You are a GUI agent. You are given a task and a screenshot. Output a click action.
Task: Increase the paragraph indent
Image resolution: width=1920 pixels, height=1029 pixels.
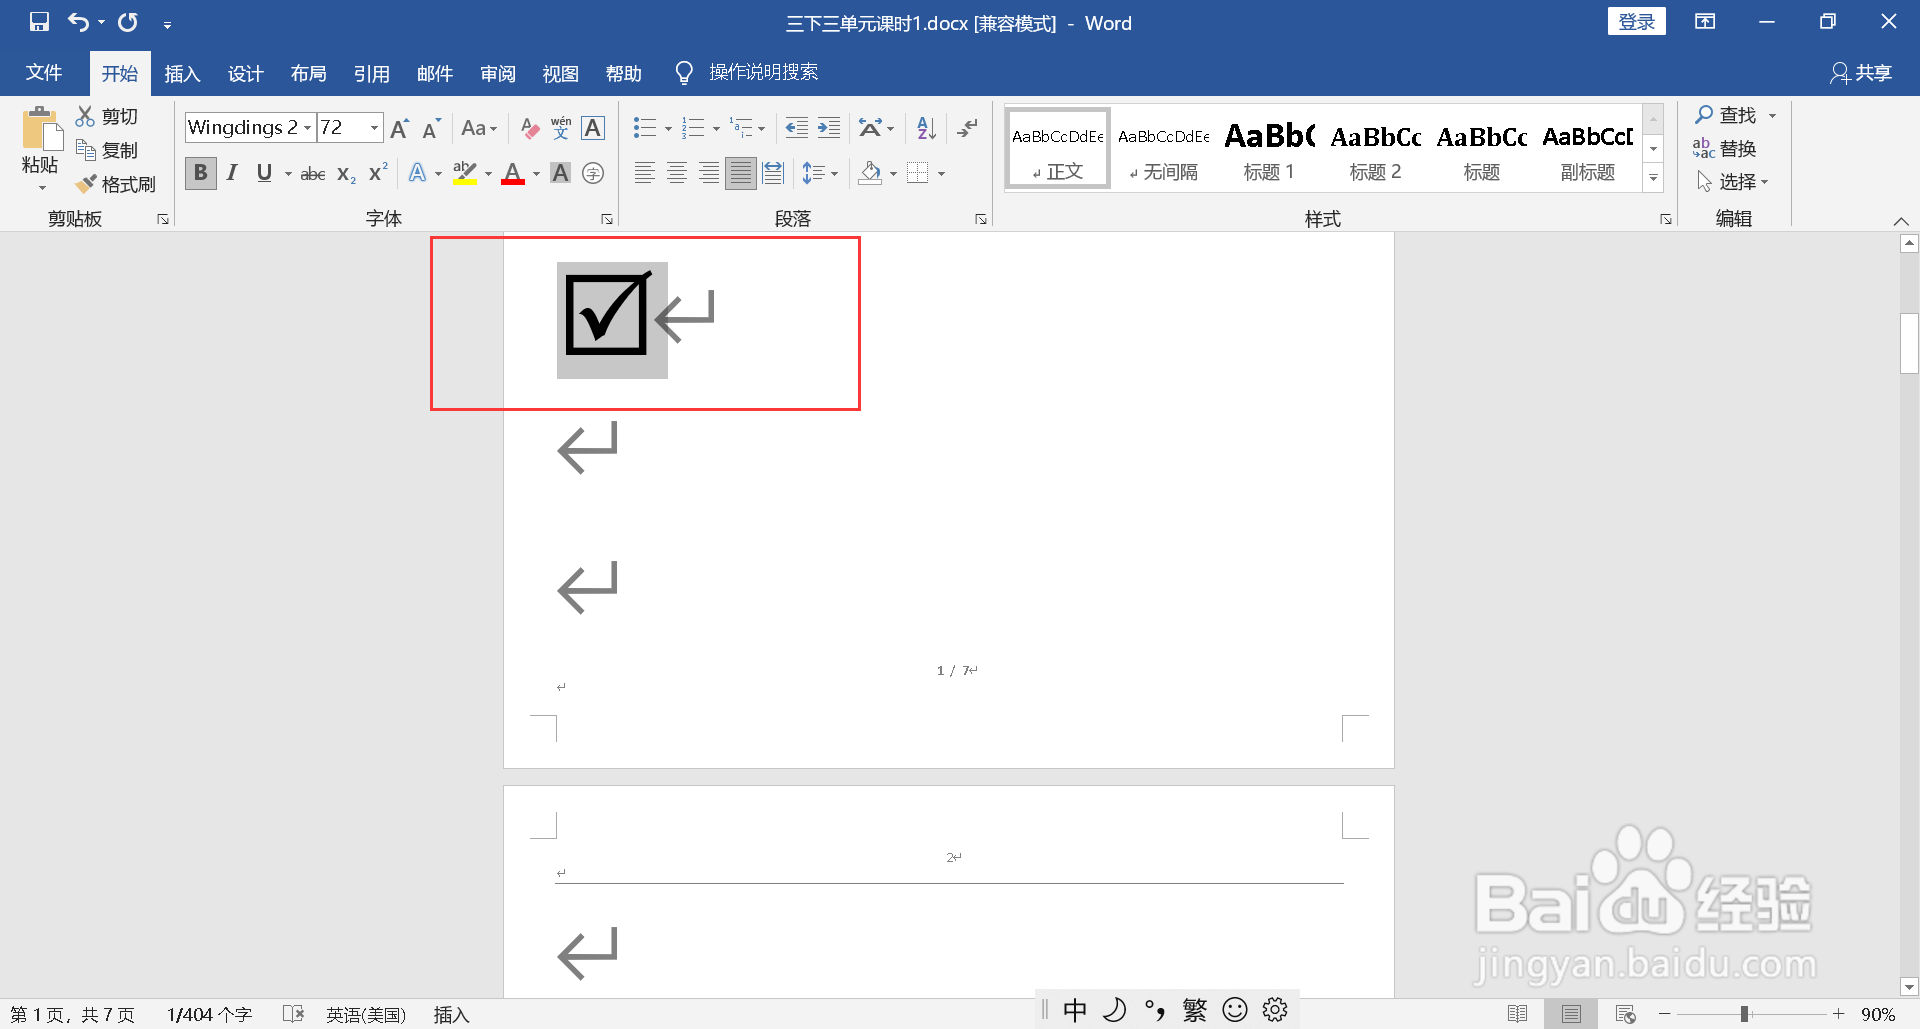click(829, 128)
